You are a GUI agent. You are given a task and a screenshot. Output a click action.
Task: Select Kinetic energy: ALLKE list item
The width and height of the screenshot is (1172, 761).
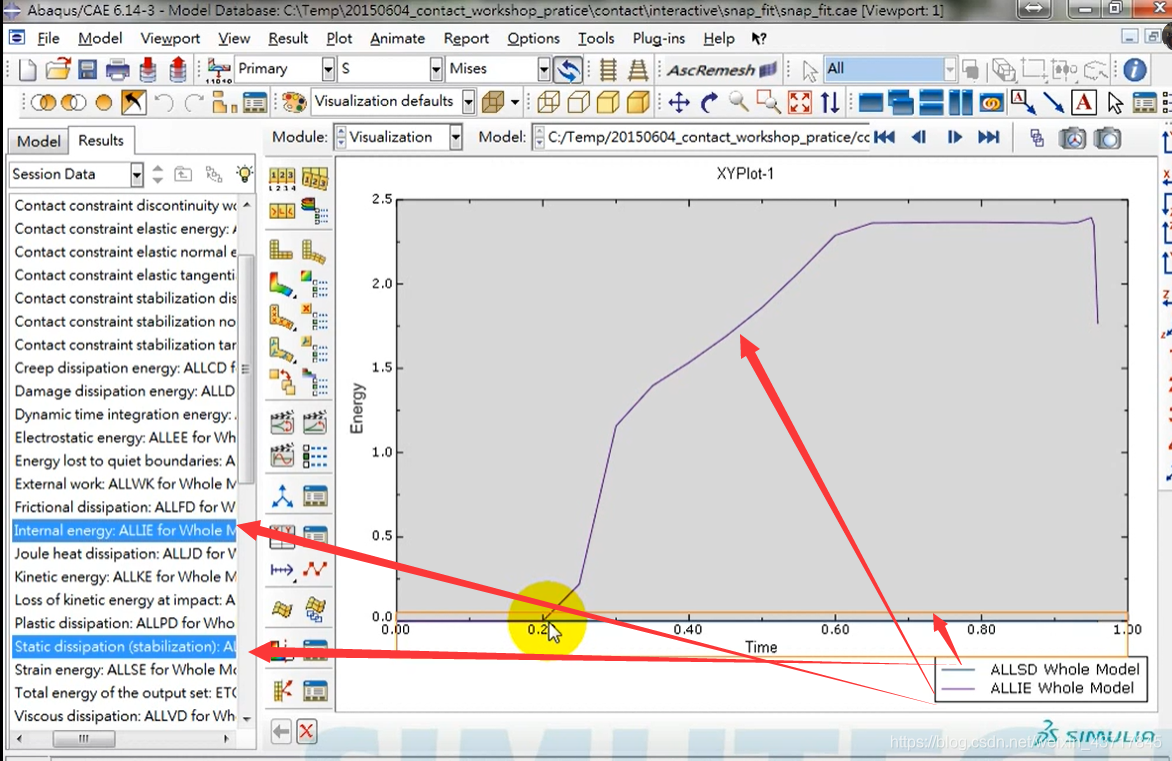point(125,577)
